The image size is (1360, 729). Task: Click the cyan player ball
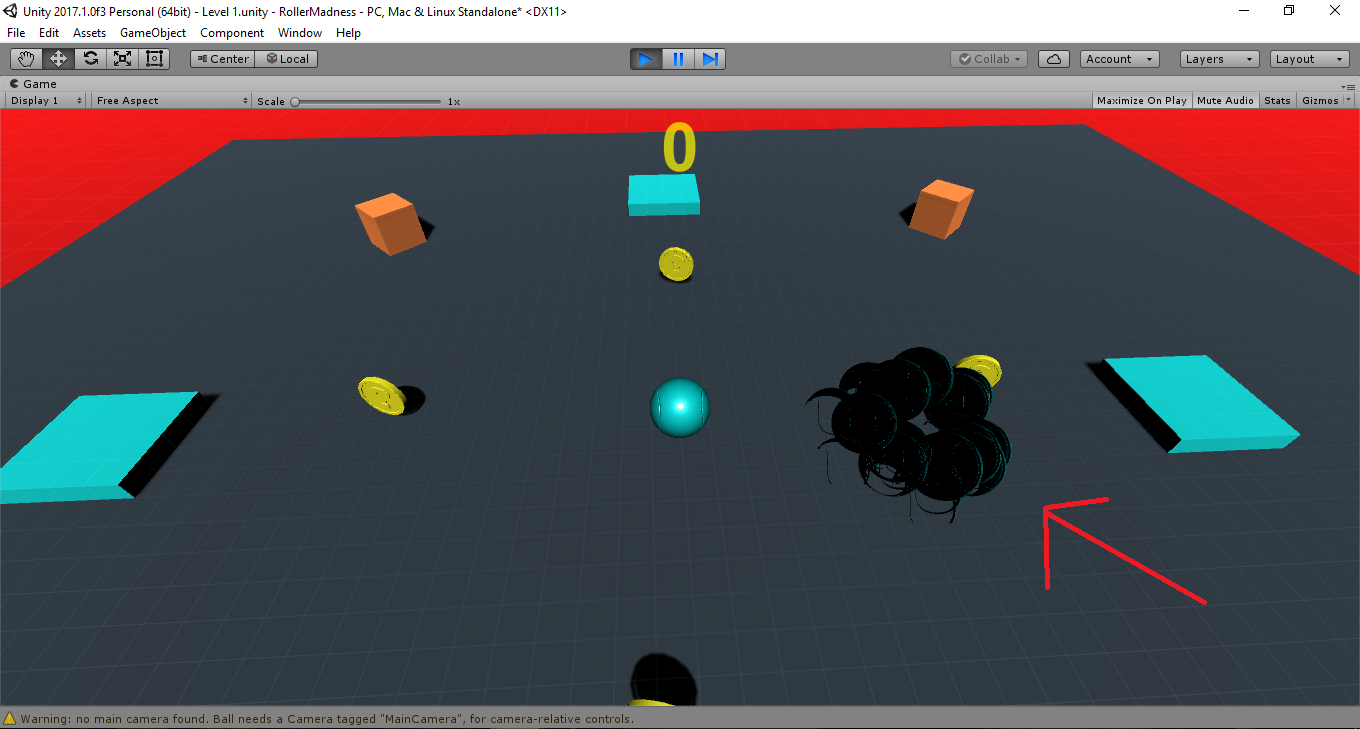tap(679, 407)
